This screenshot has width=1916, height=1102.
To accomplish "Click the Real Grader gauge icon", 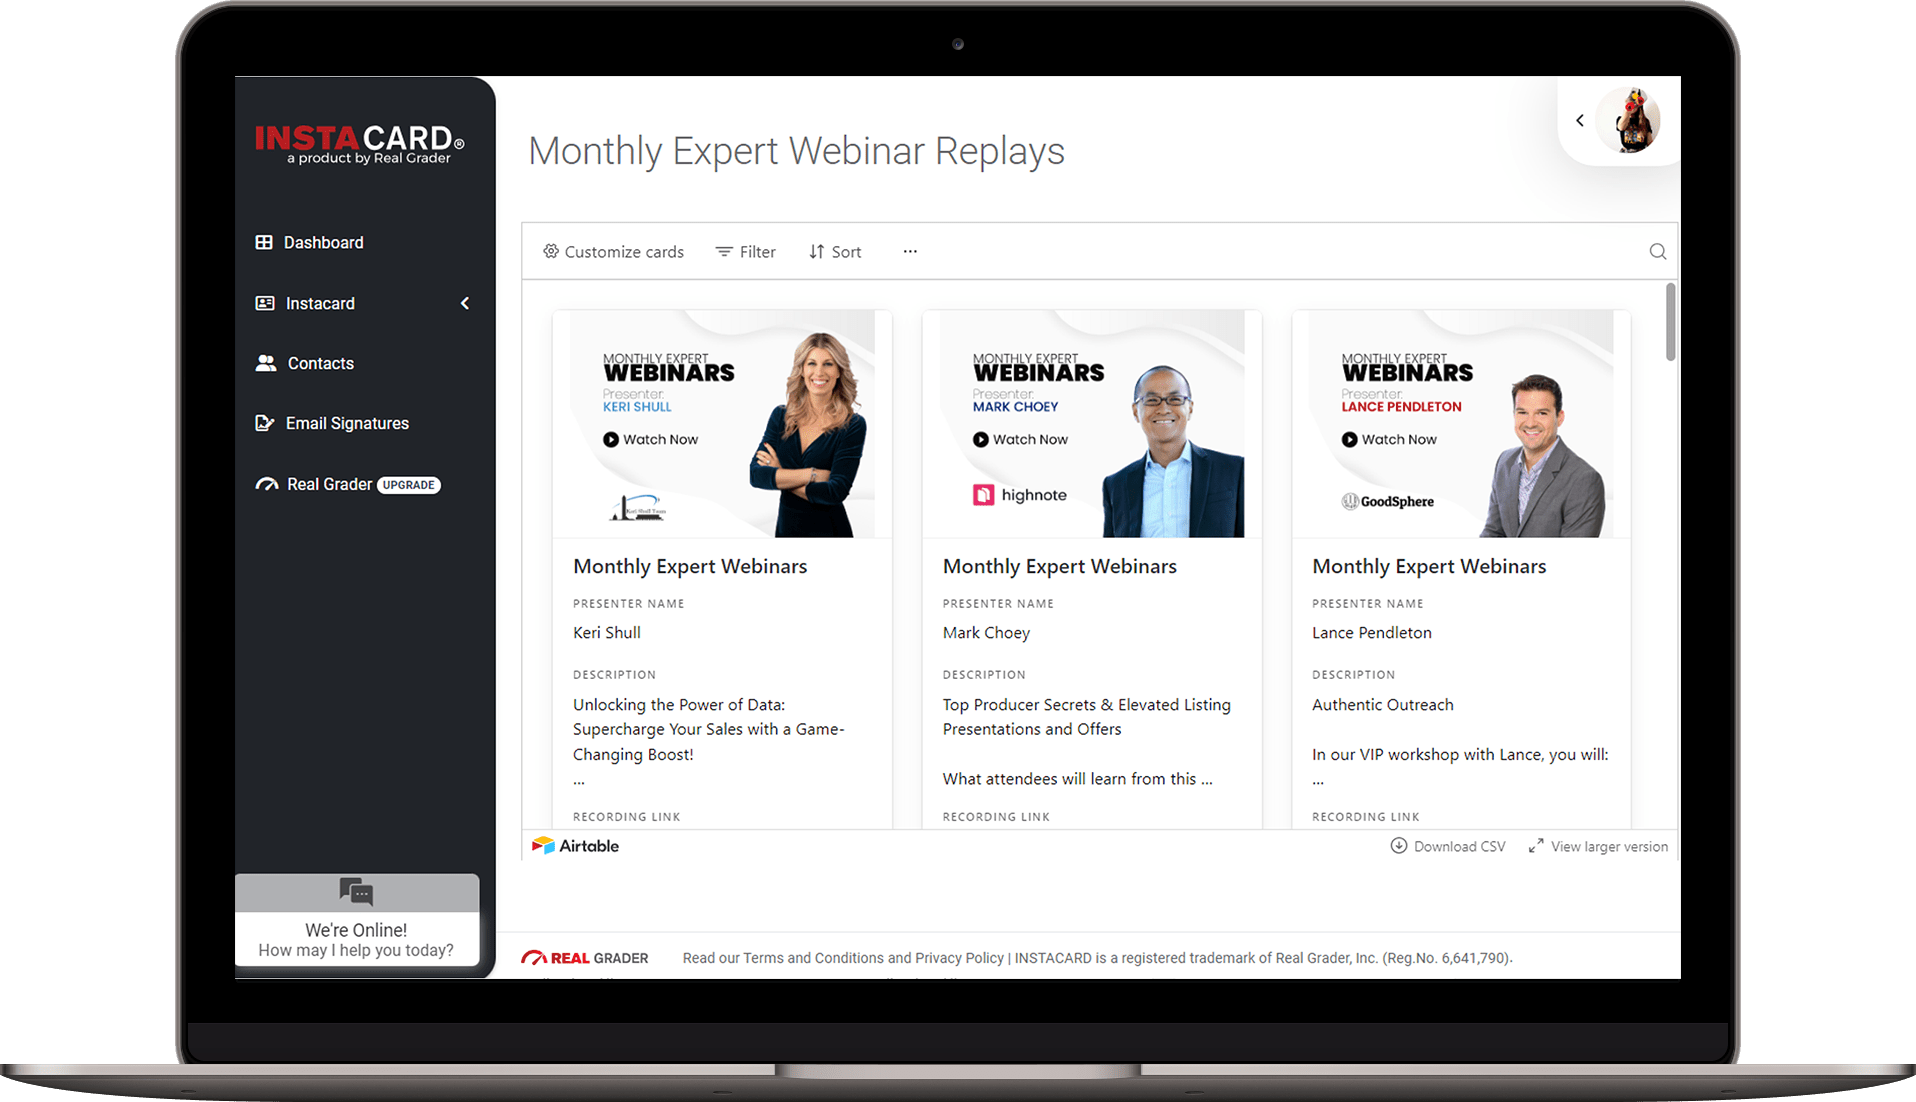I will pos(267,484).
